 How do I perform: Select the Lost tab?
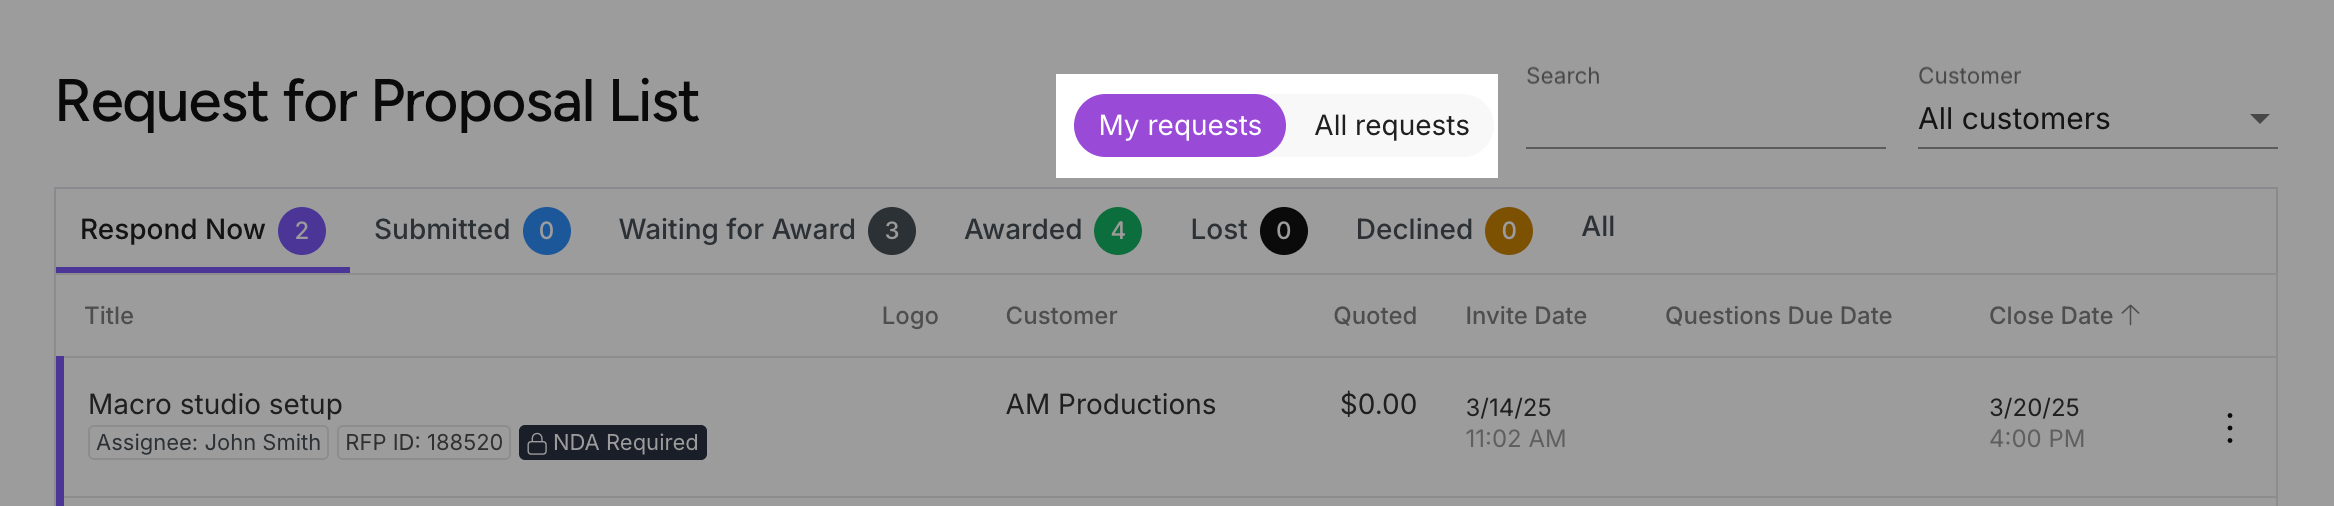pyautogui.click(x=1248, y=230)
